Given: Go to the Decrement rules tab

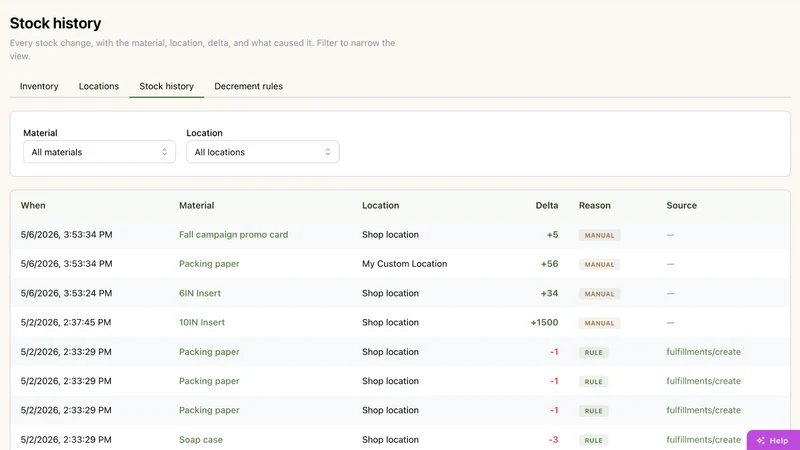Looking at the screenshot, I should [x=248, y=86].
